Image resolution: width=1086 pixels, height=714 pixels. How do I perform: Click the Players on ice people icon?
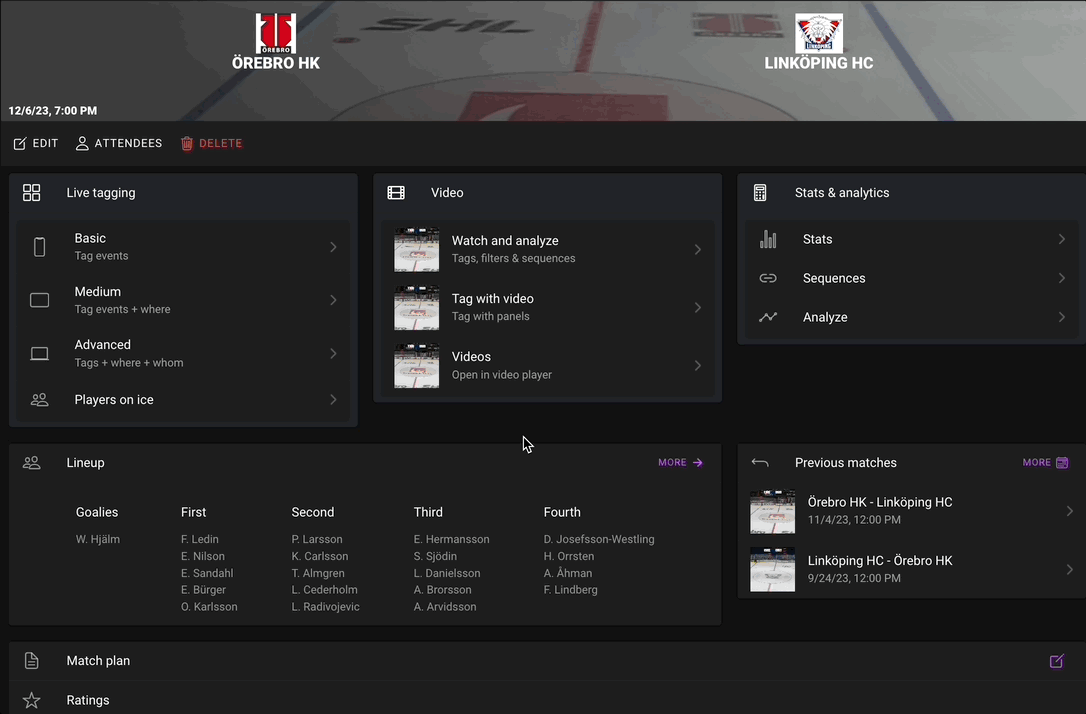pyautogui.click(x=40, y=400)
